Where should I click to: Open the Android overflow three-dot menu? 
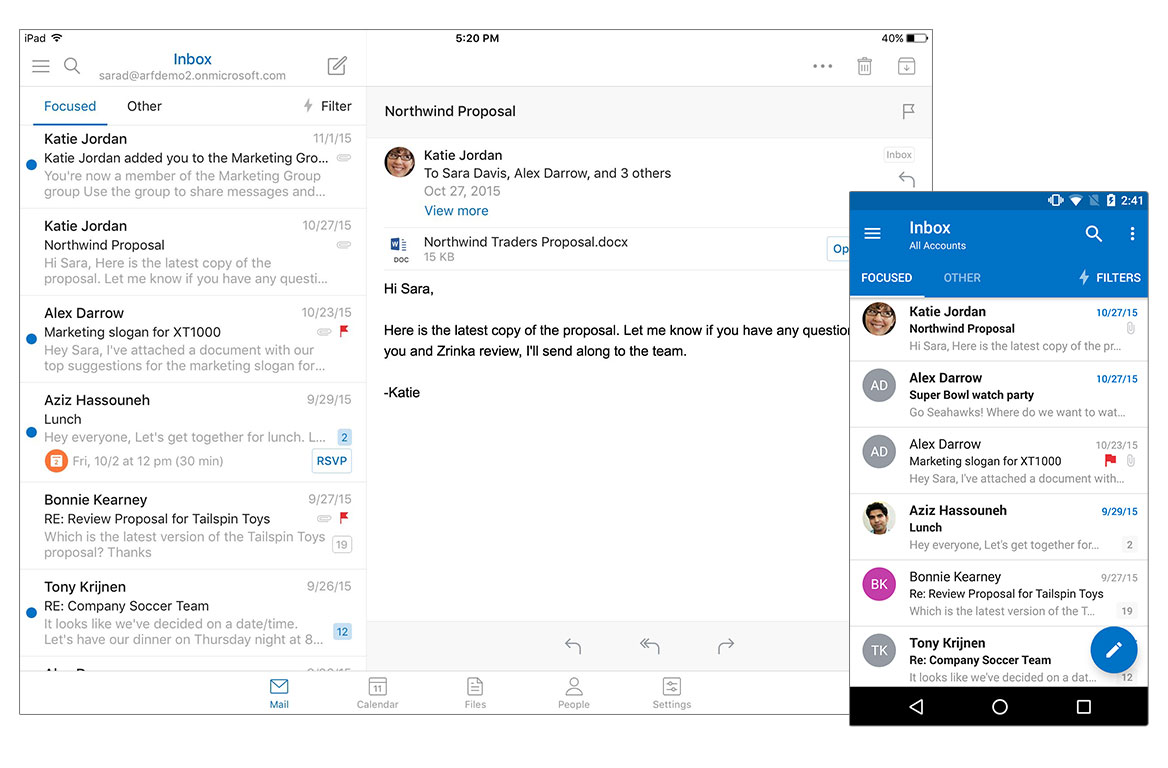pos(1132,233)
